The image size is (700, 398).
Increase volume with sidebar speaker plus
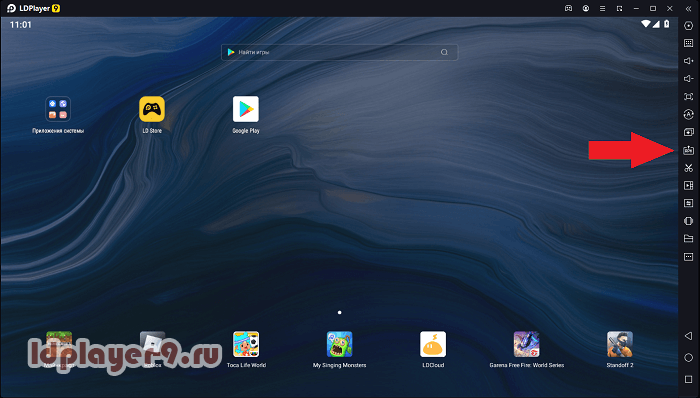[x=688, y=61]
